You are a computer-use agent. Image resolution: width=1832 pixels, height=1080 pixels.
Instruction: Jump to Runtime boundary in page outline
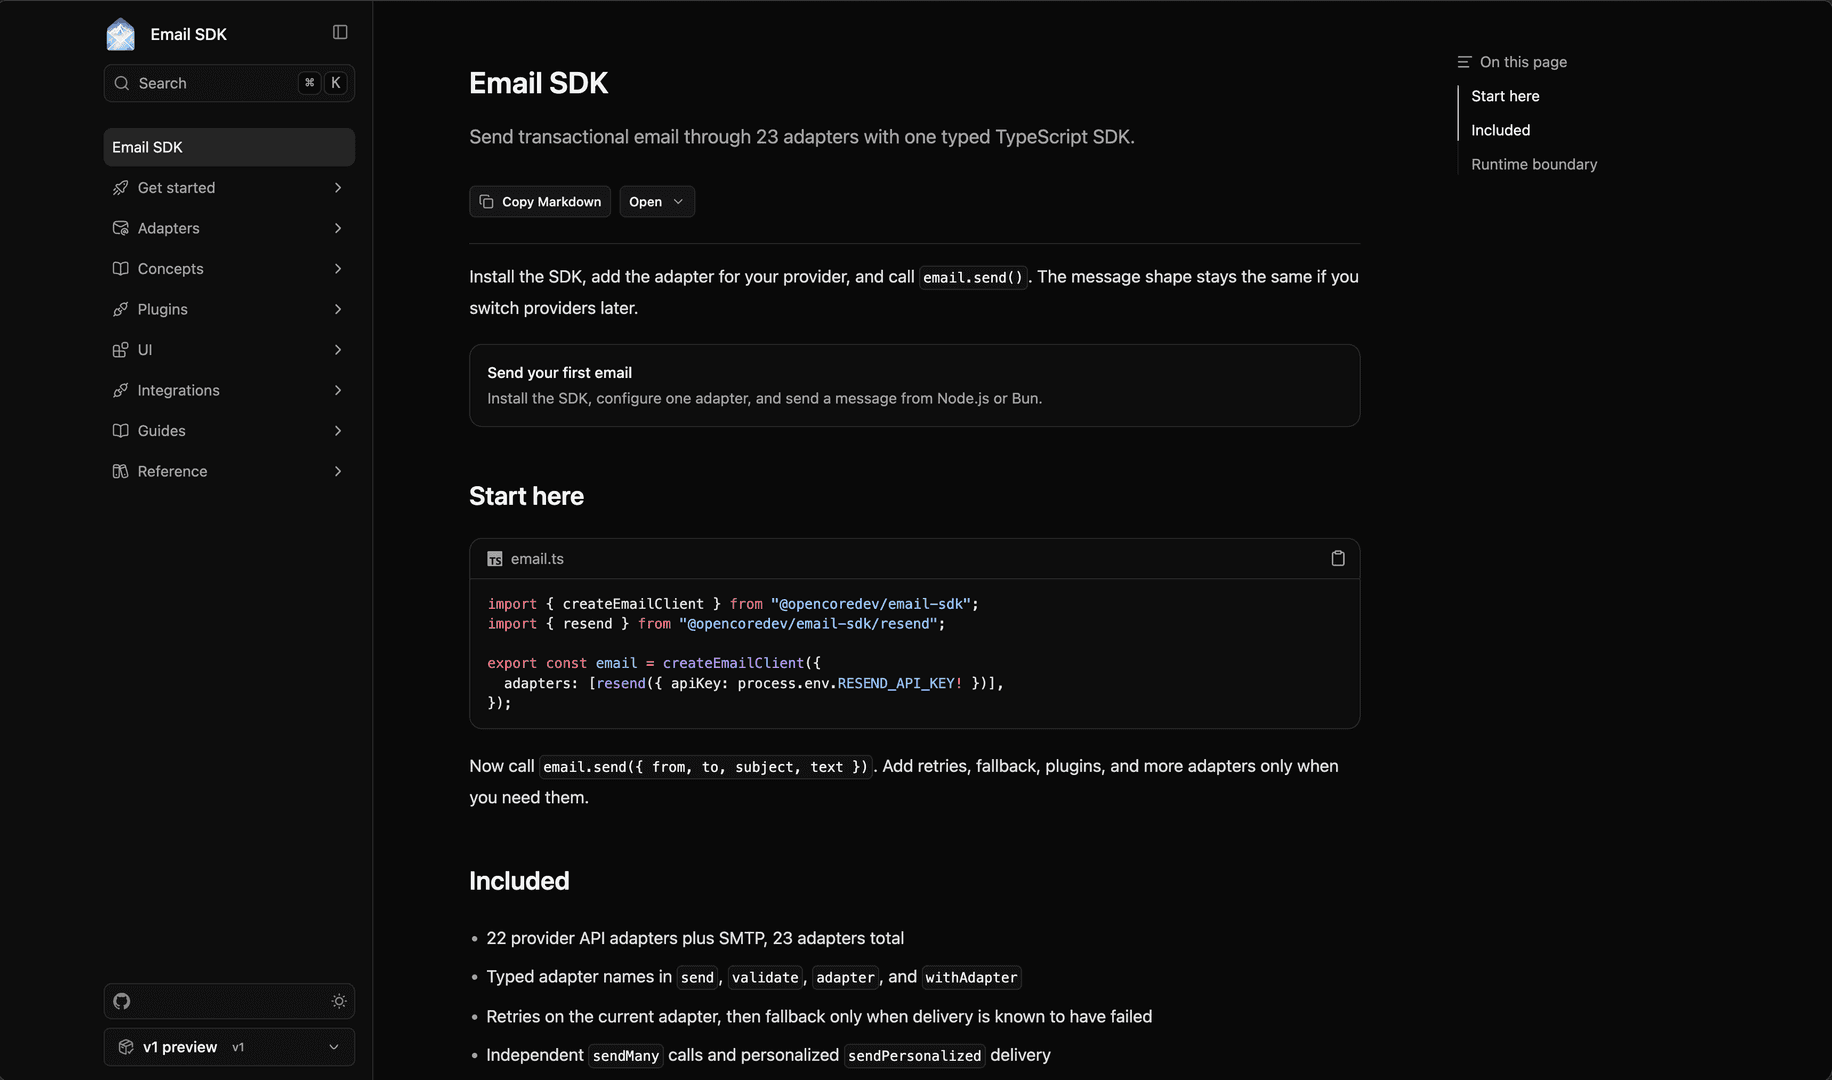tap(1534, 164)
